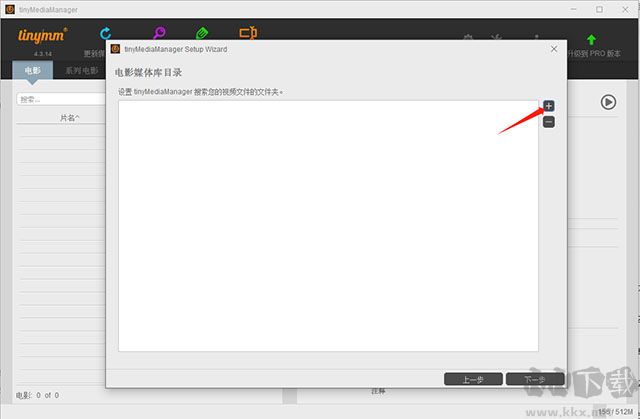Click the blue update sources refresh icon

point(105,33)
